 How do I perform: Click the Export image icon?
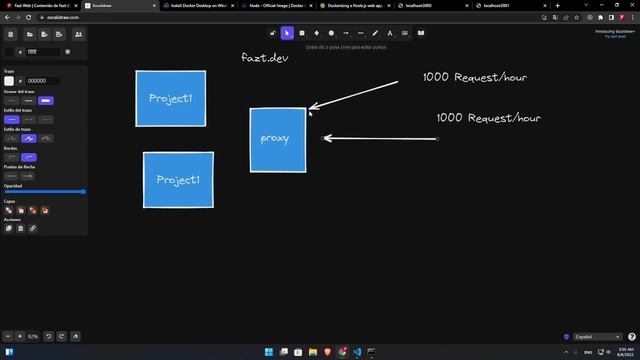(x=59, y=35)
